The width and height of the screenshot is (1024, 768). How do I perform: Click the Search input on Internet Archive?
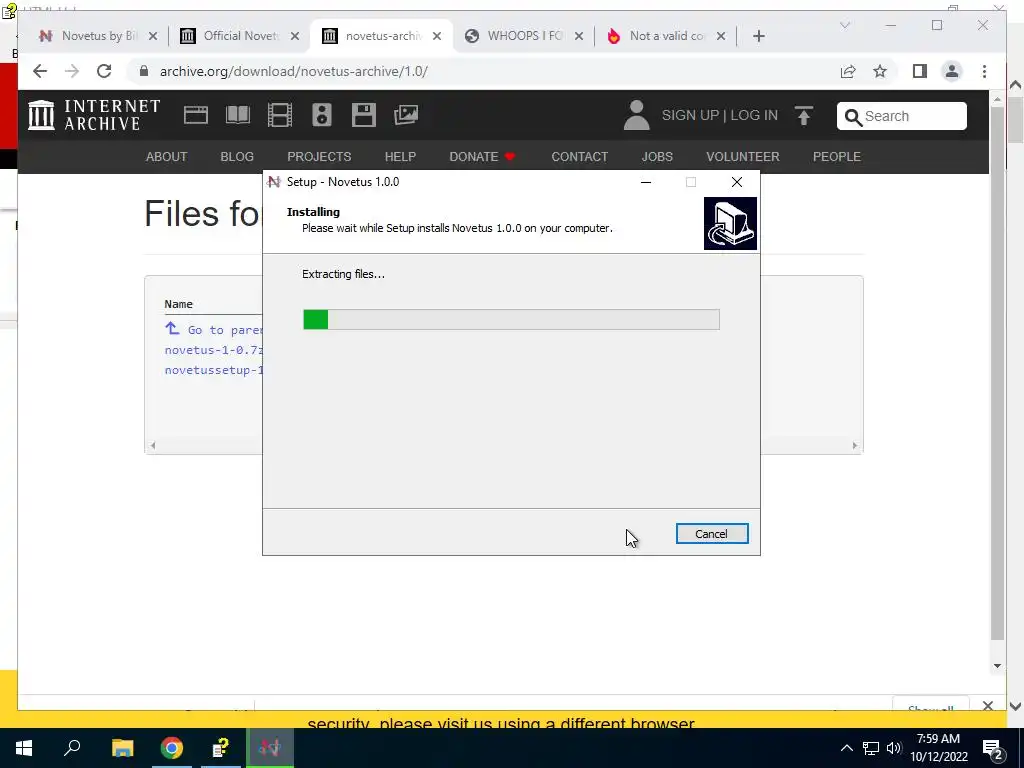click(x=902, y=116)
